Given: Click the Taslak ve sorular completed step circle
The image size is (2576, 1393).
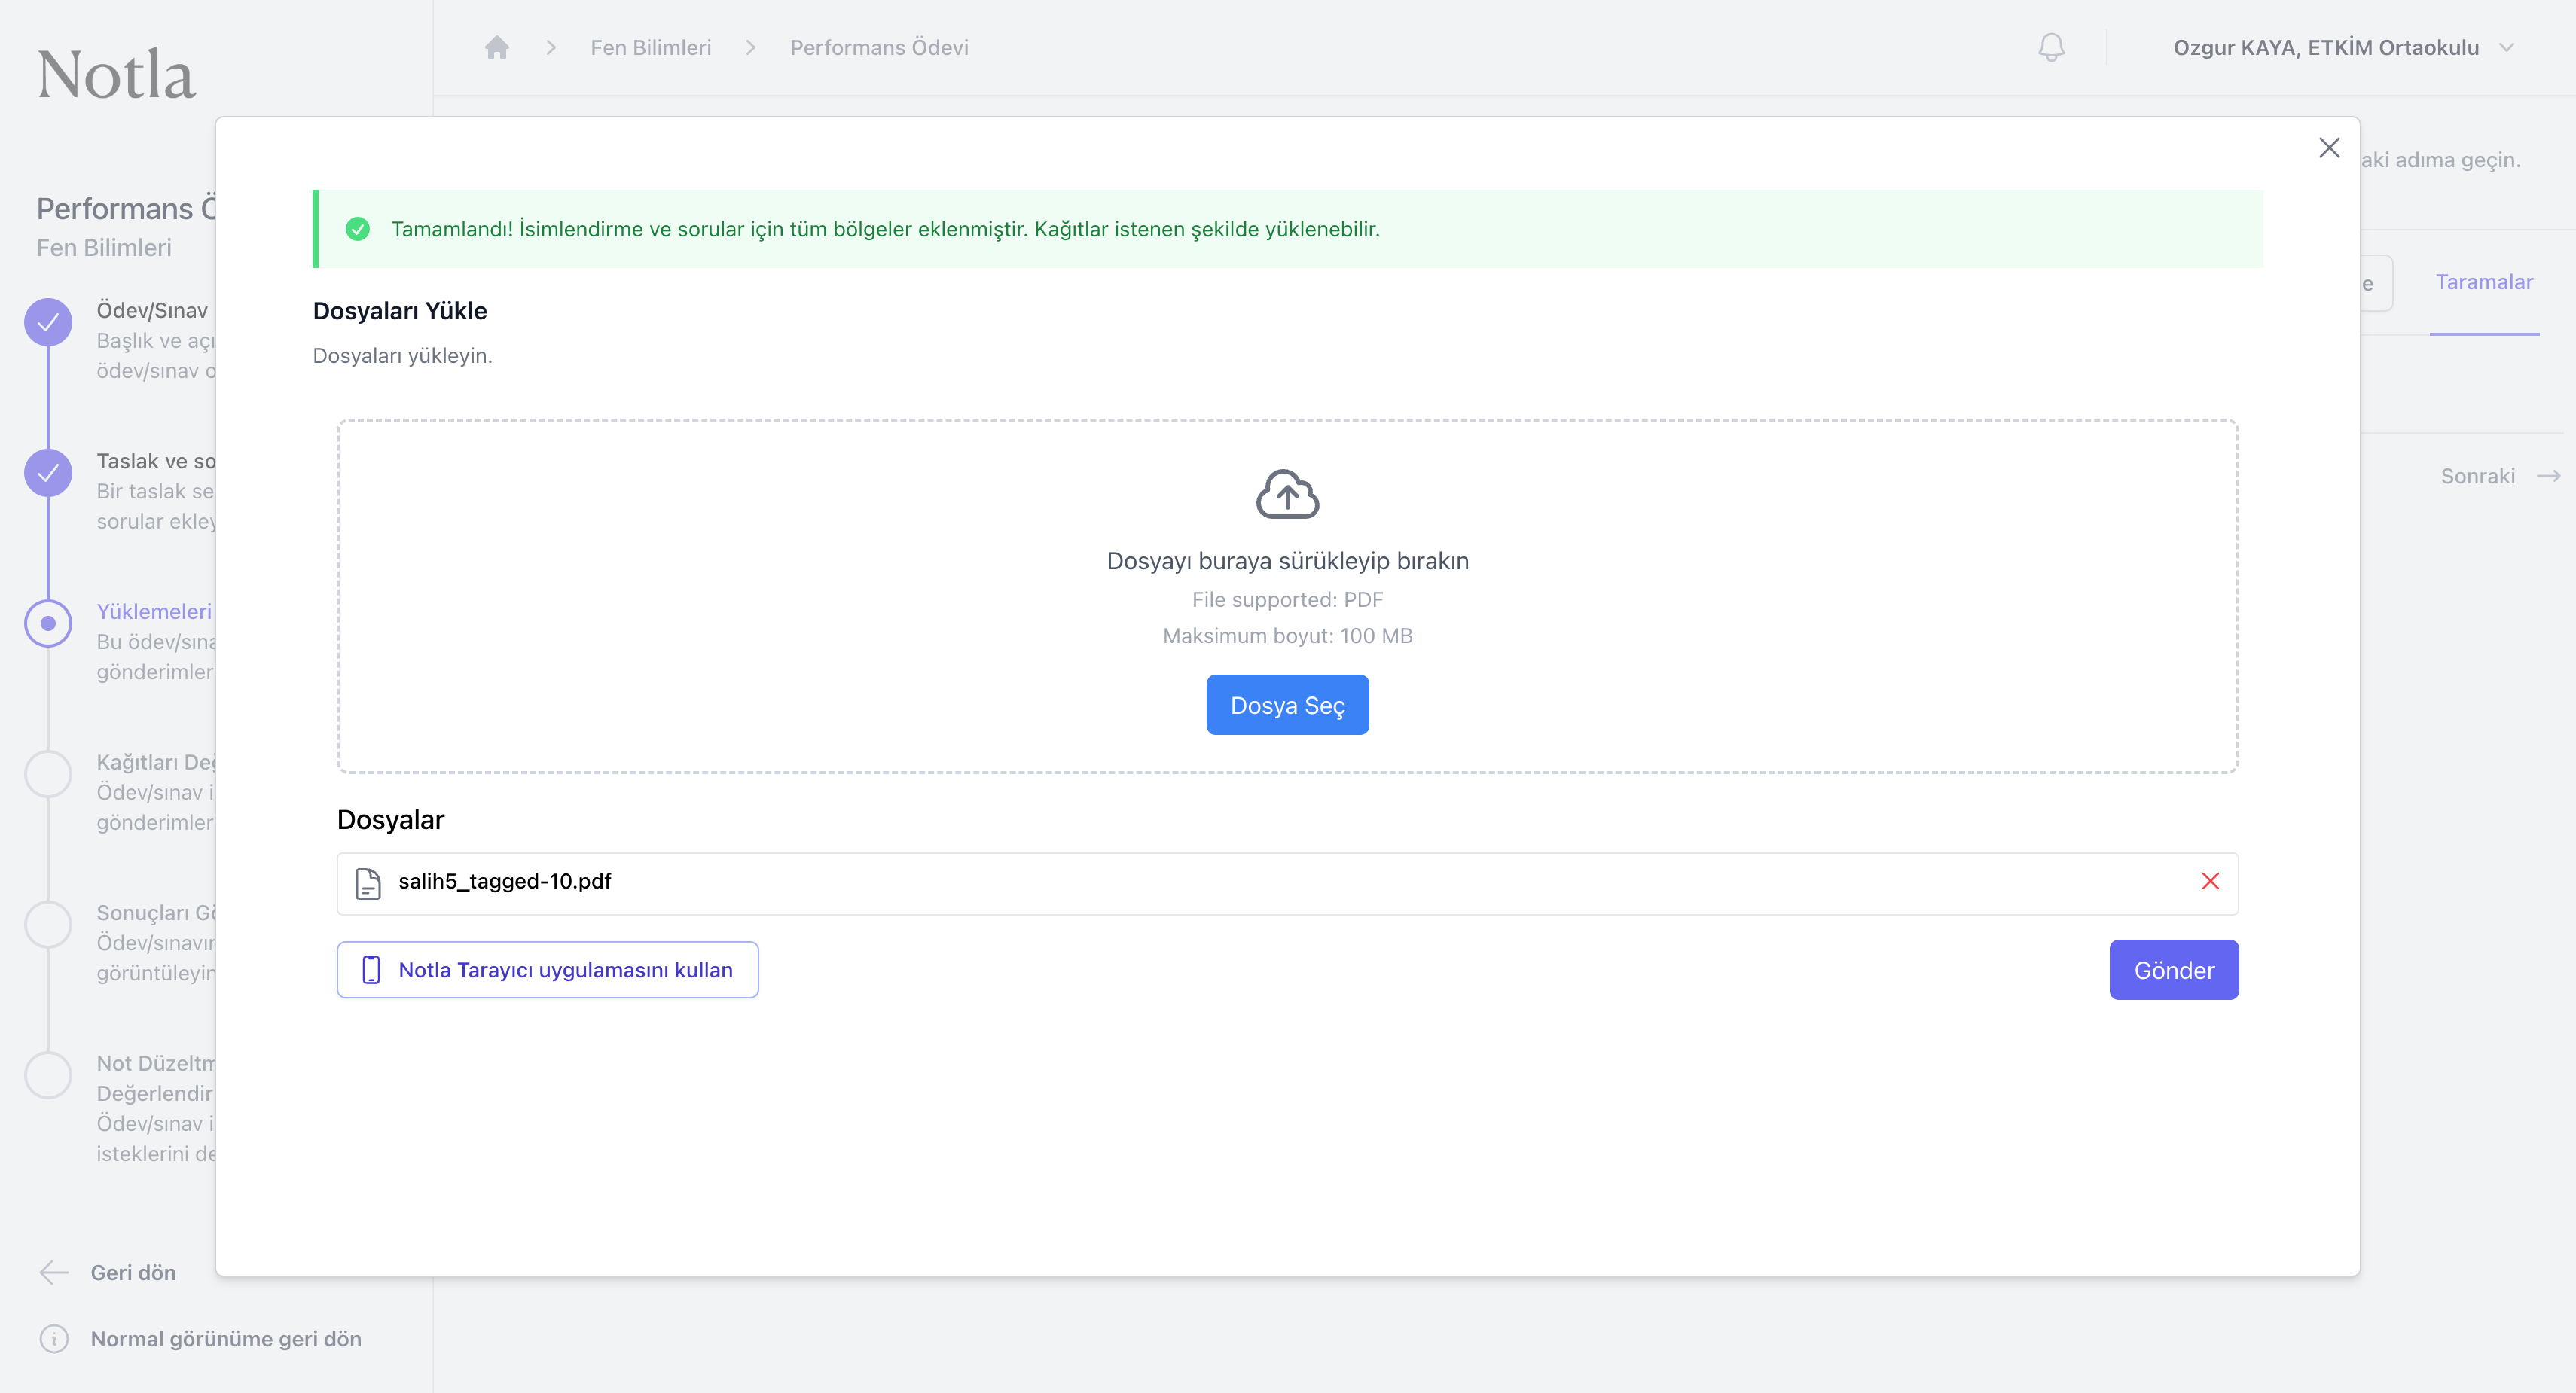Looking at the screenshot, I should pos(48,473).
